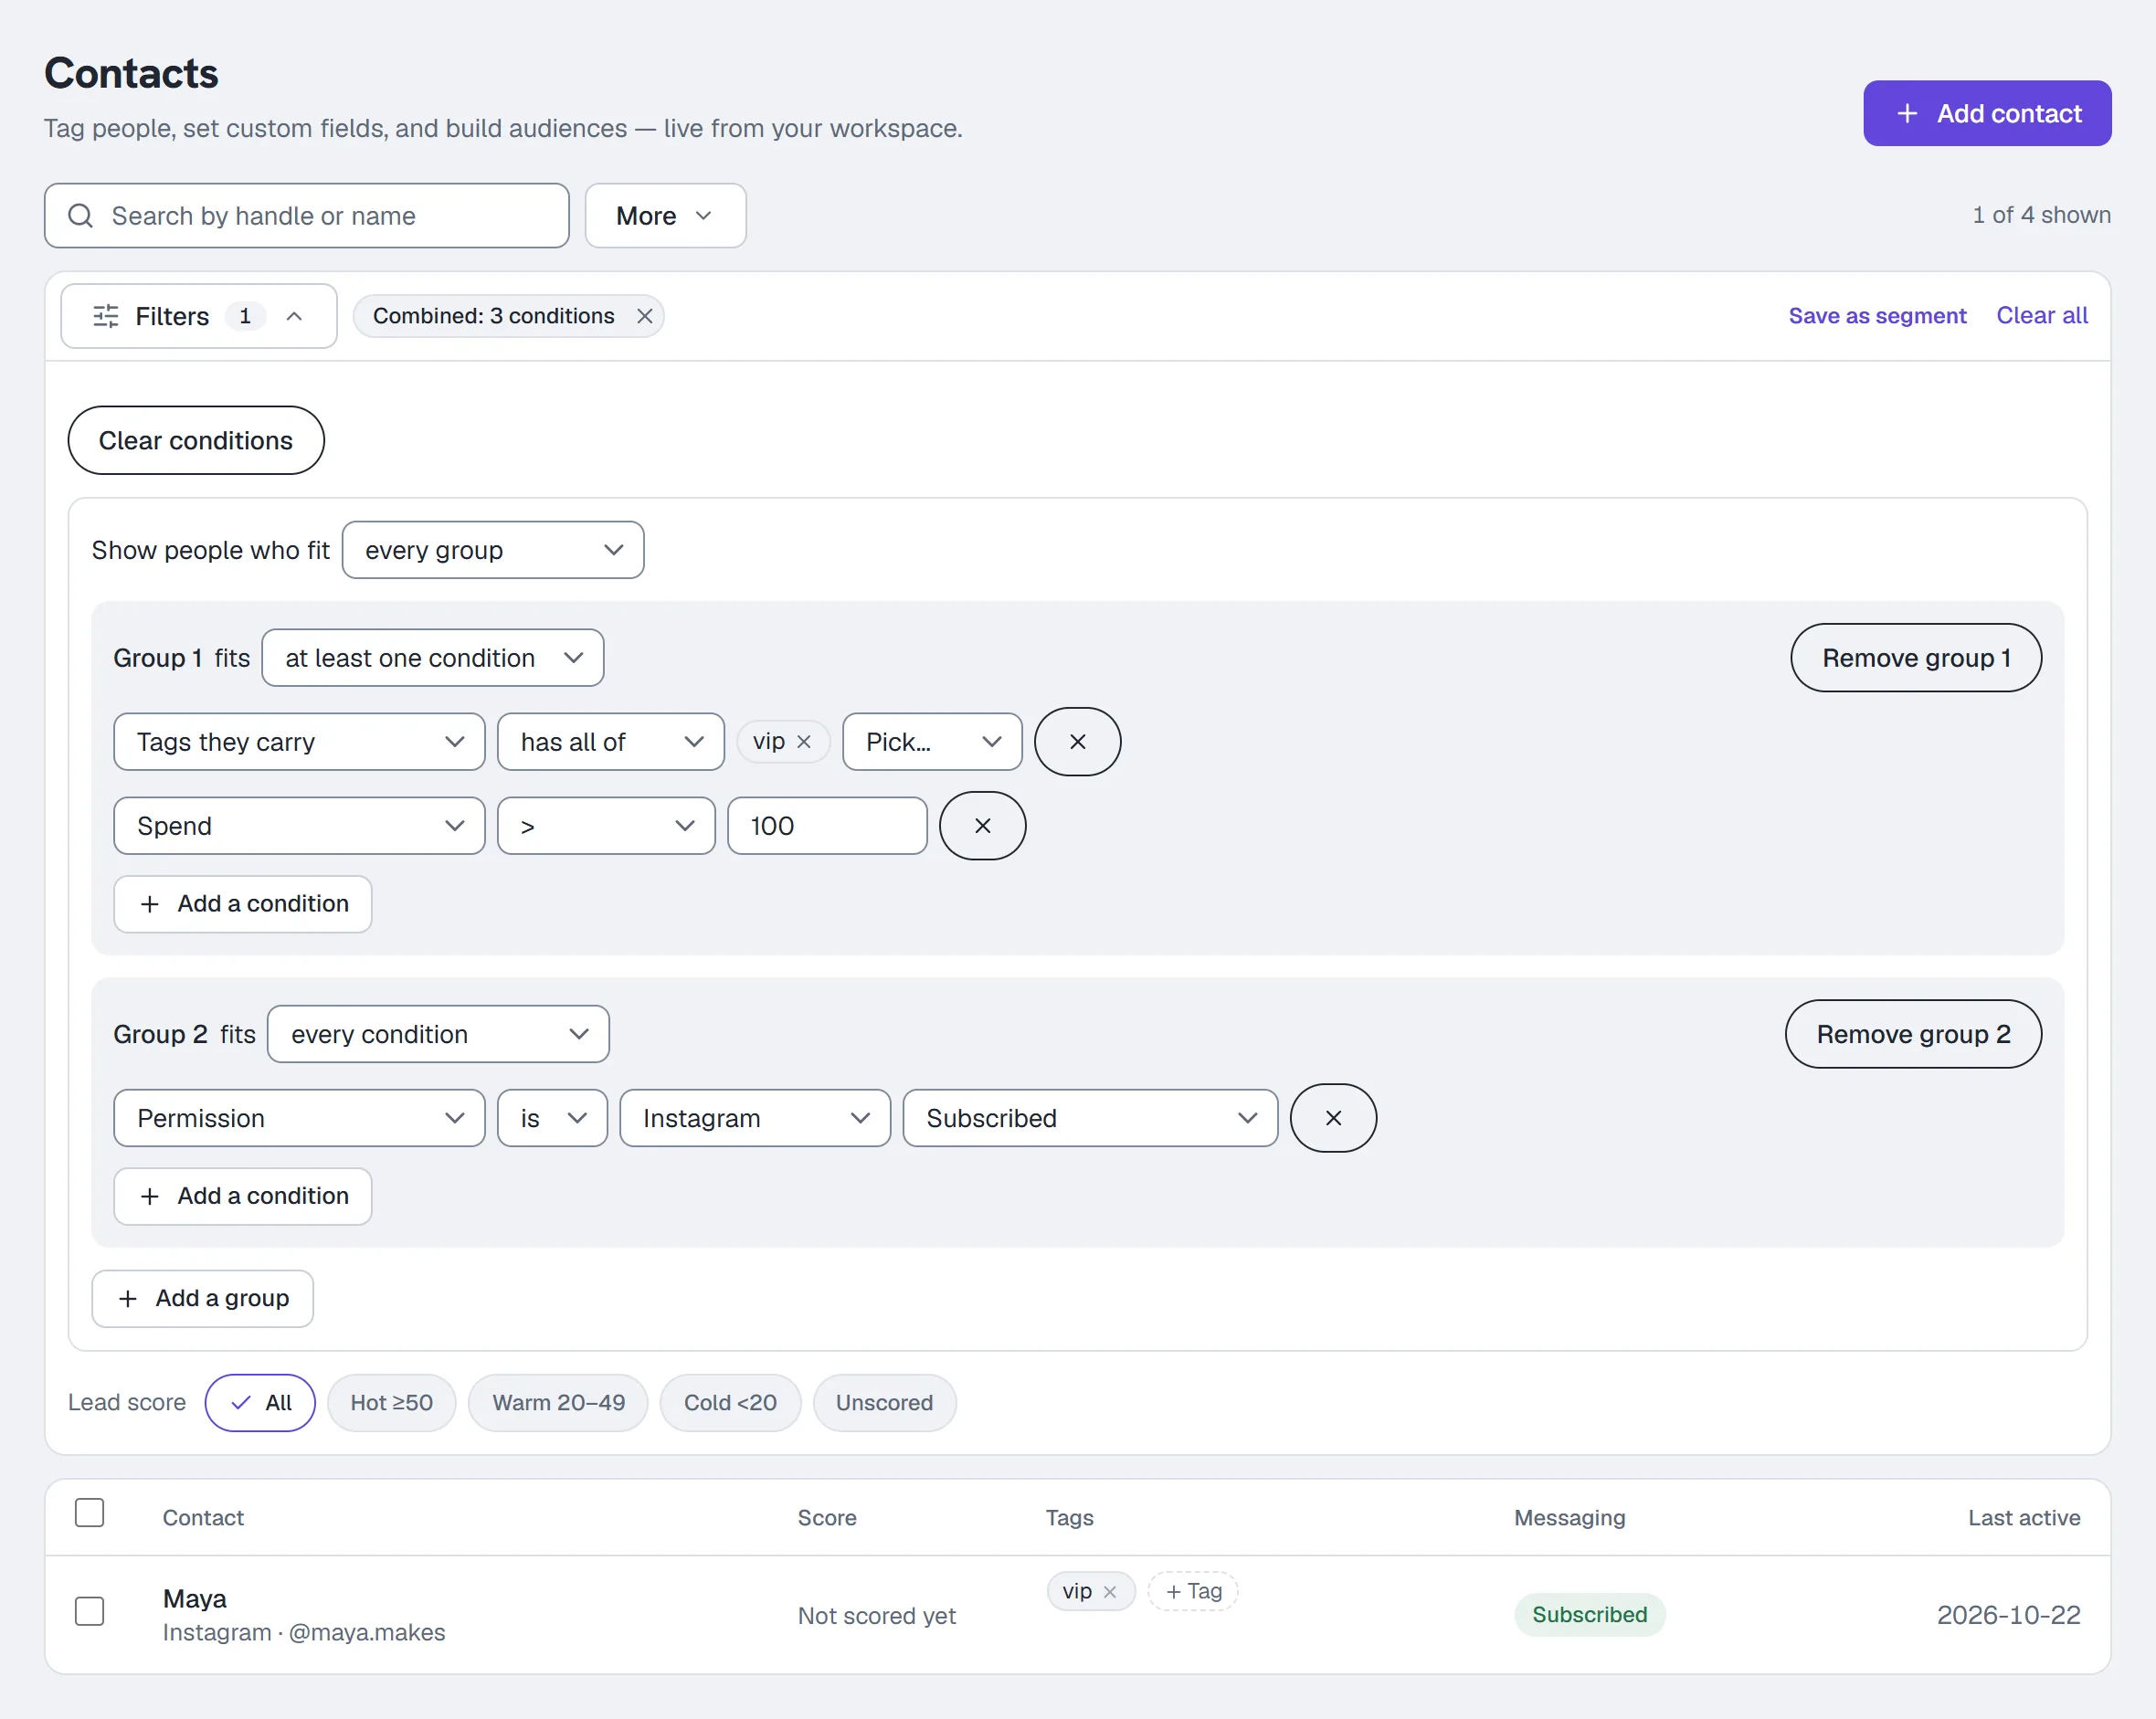Select the Warm 20–49 lead score chip
This screenshot has height=1719, width=2156.
558,1402
